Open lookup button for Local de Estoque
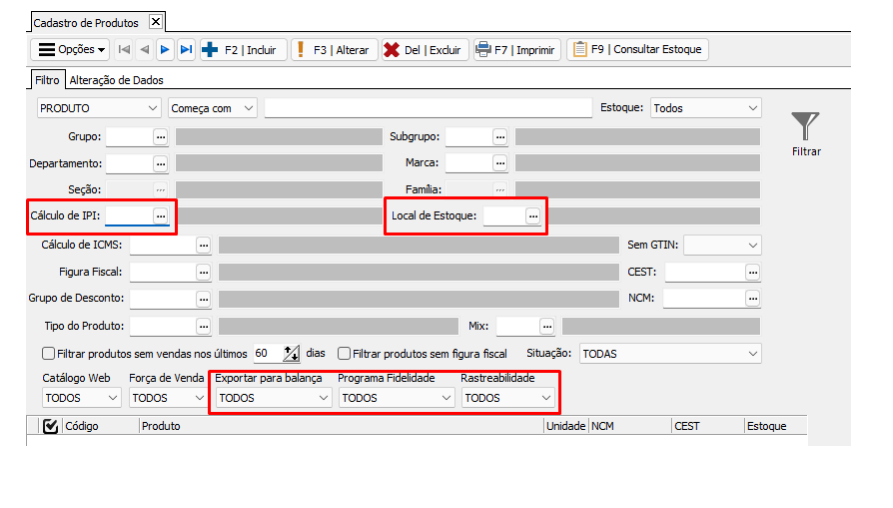The image size is (893, 508). click(533, 215)
